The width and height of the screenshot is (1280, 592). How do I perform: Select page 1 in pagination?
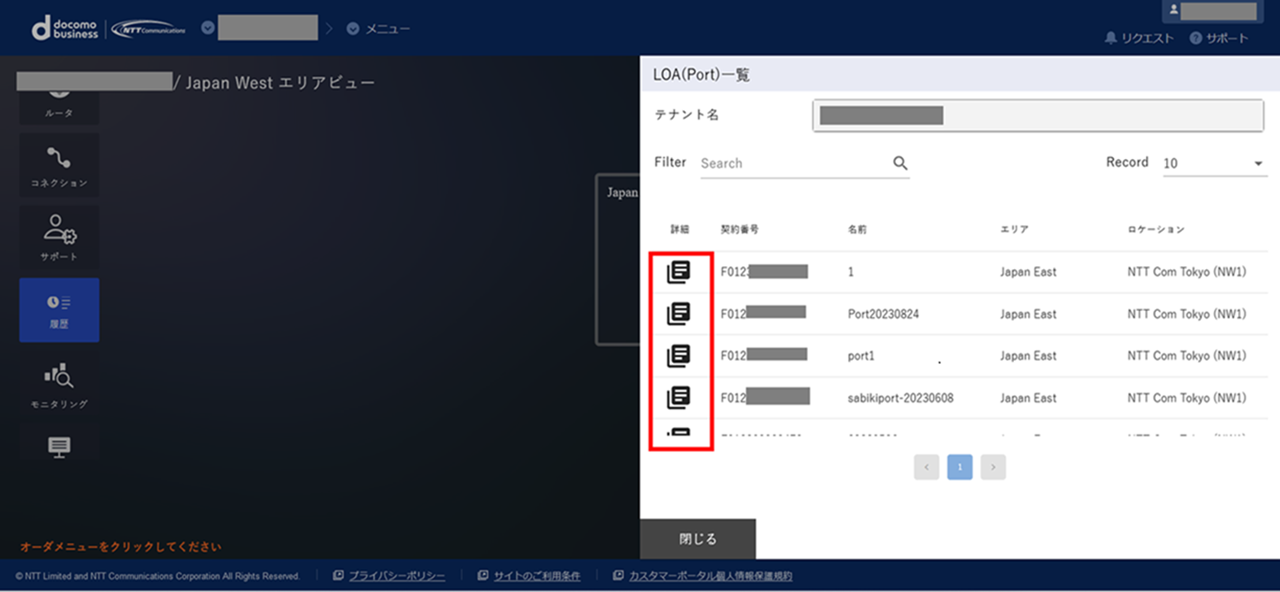(x=960, y=467)
